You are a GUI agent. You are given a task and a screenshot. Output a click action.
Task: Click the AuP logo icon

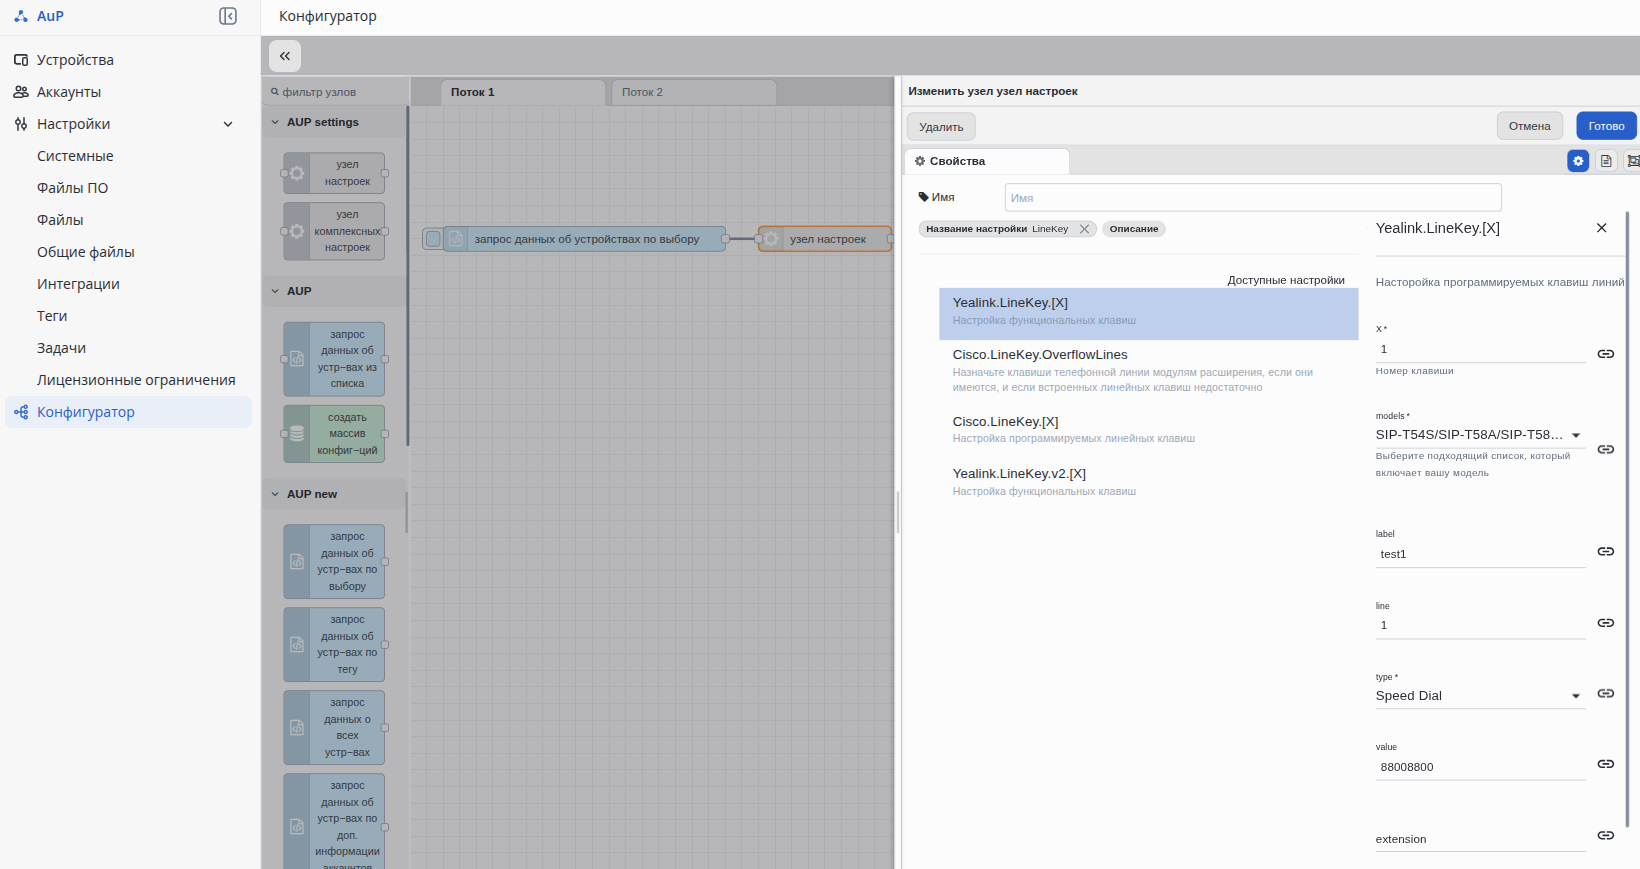point(21,16)
